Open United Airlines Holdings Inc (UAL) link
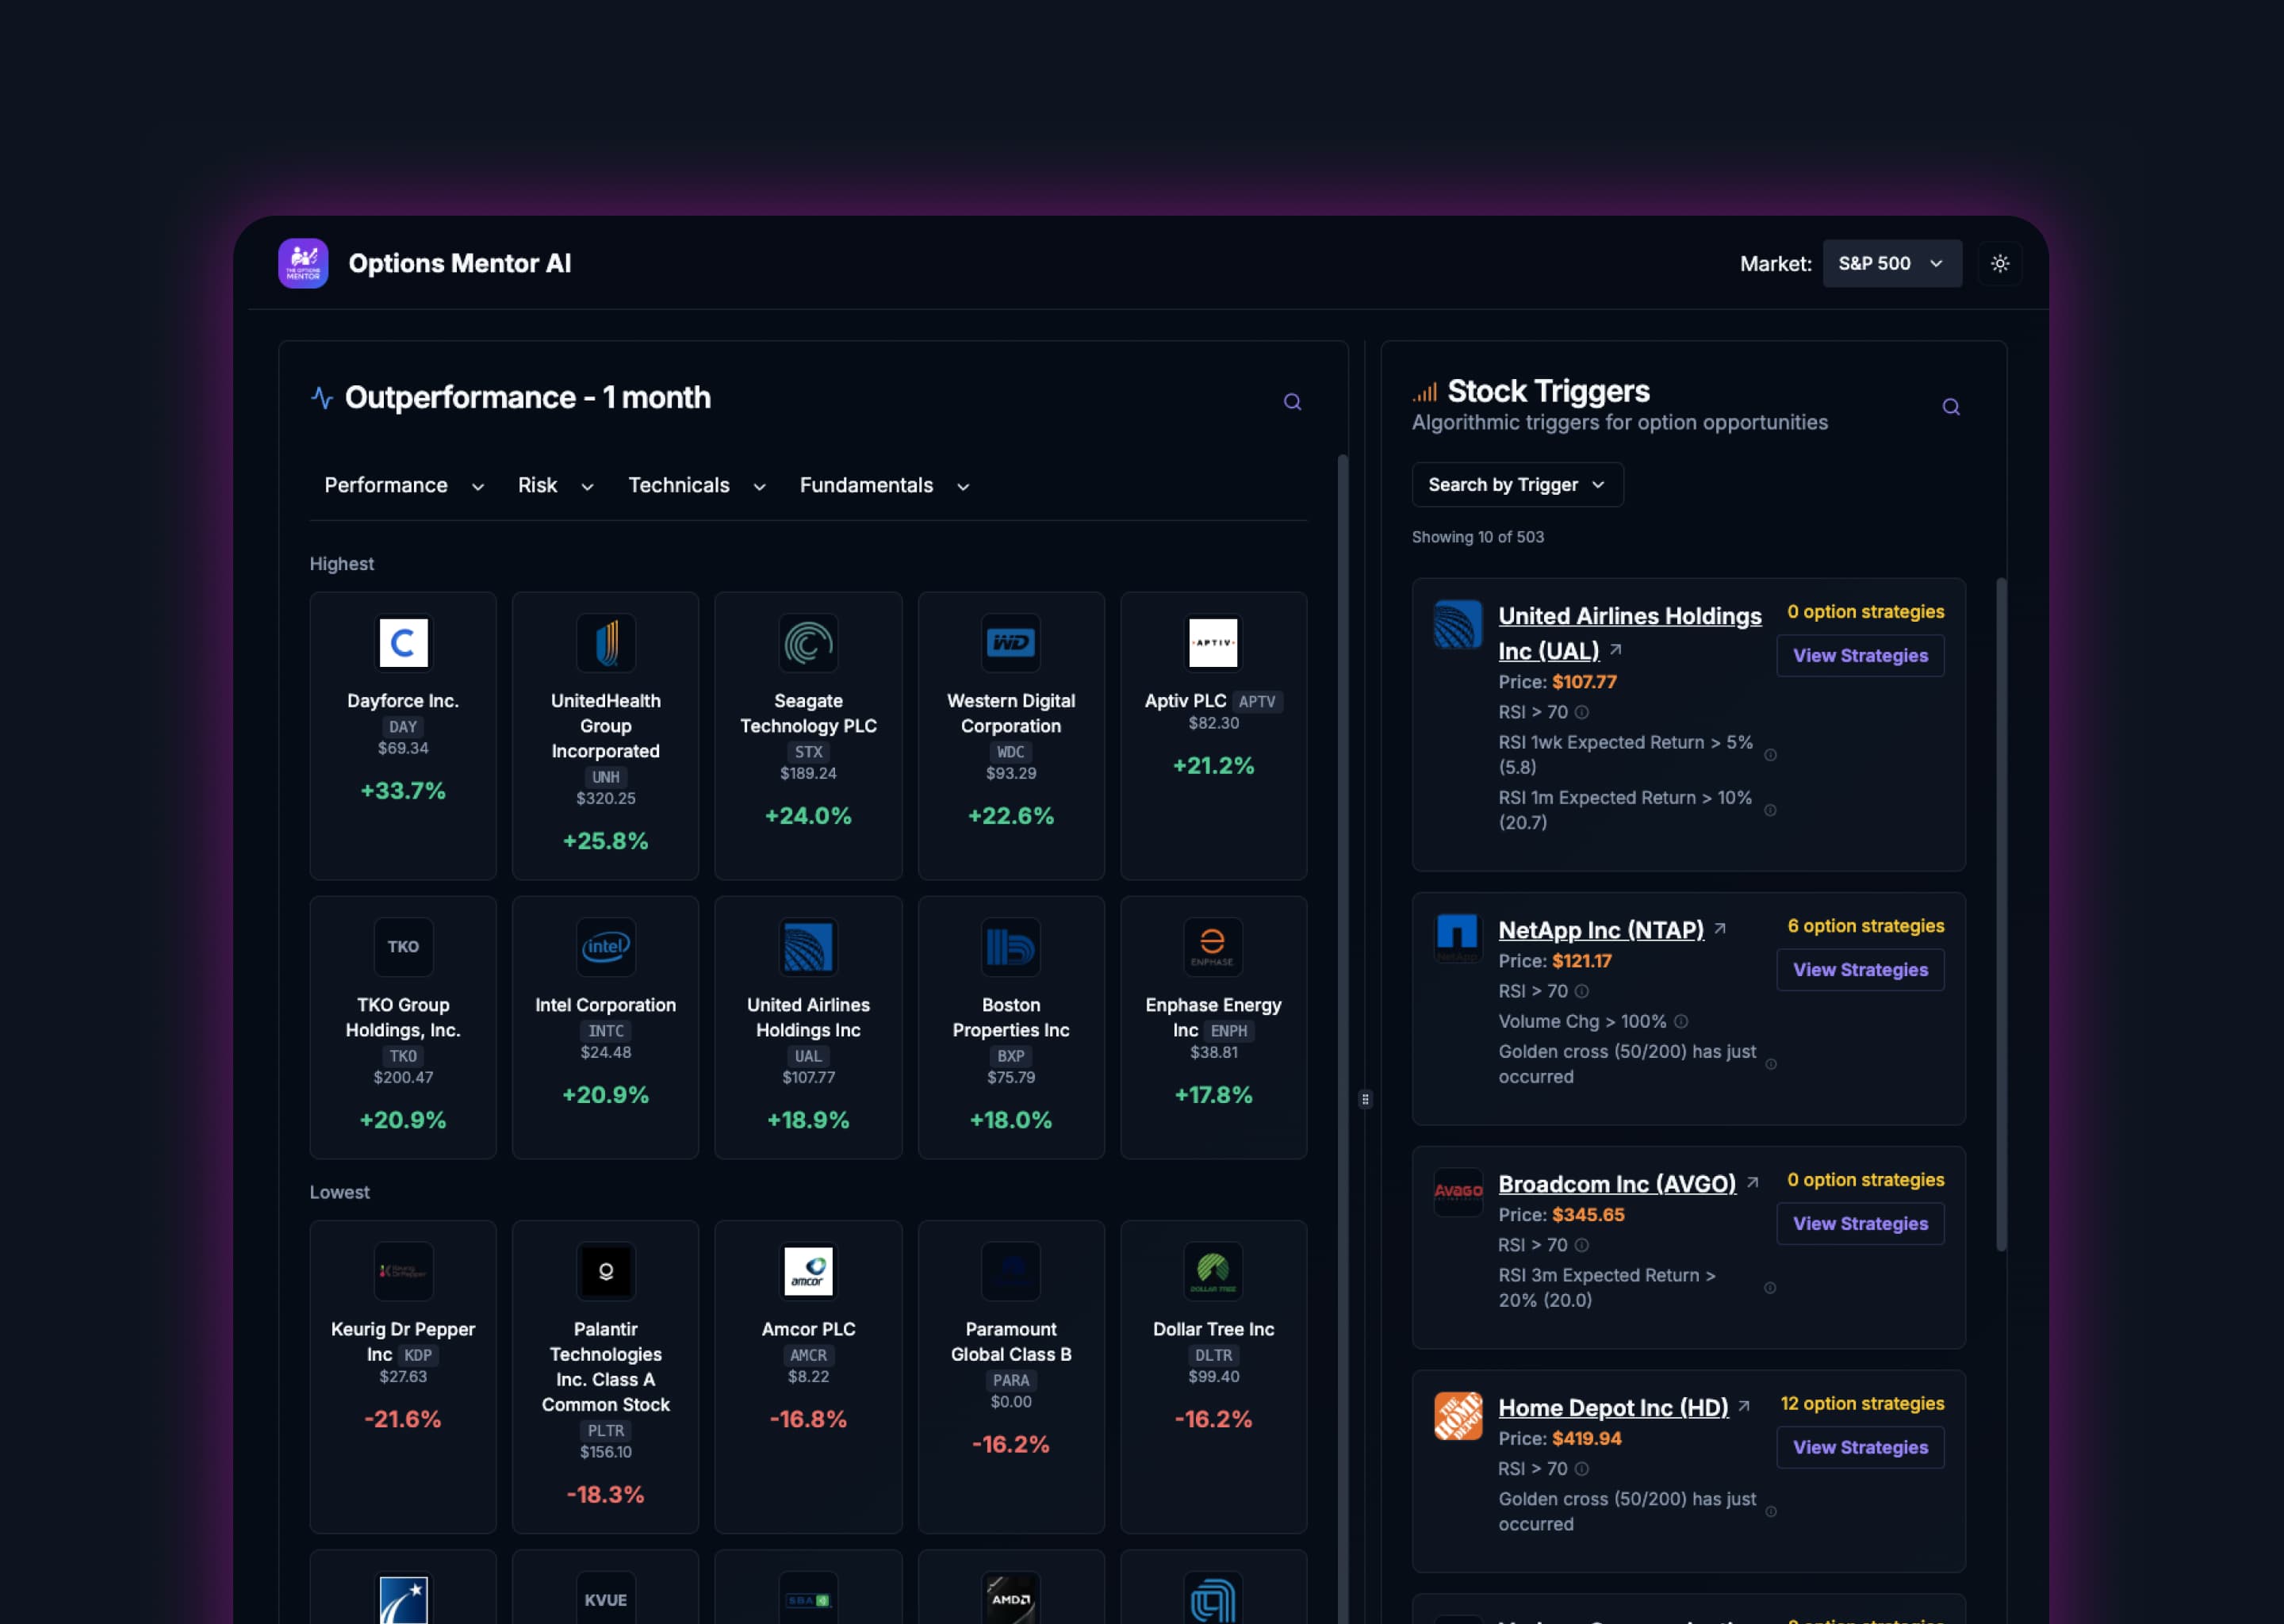This screenshot has height=1624, width=2284. (x=1628, y=617)
